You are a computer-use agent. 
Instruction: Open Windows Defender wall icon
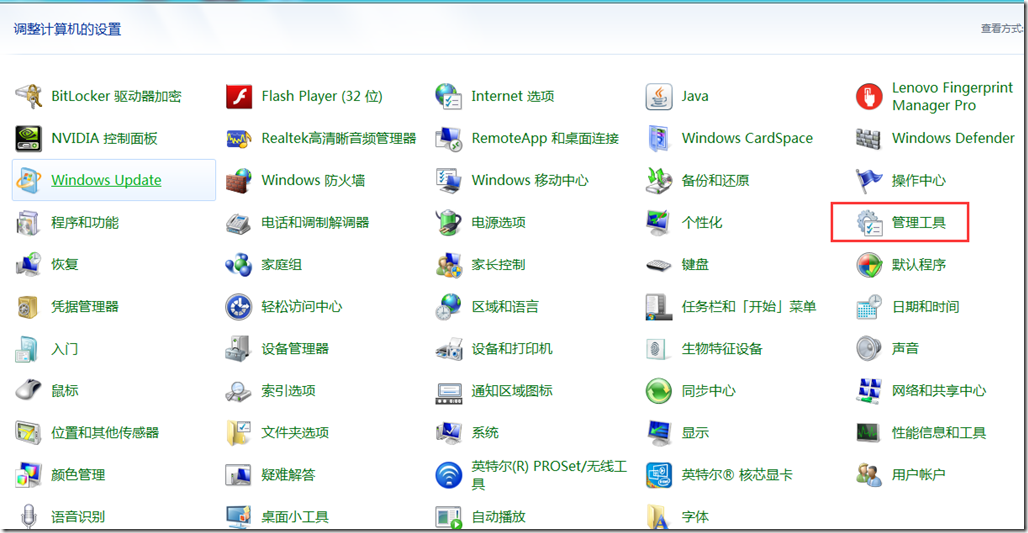click(x=869, y=138)
